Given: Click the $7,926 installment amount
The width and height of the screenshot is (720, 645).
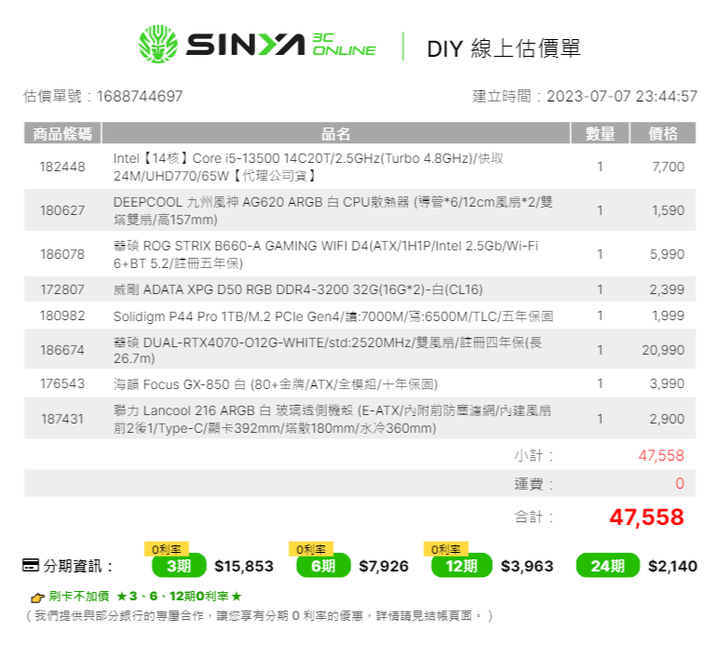Looking at the screenshot, I should 383,566.
